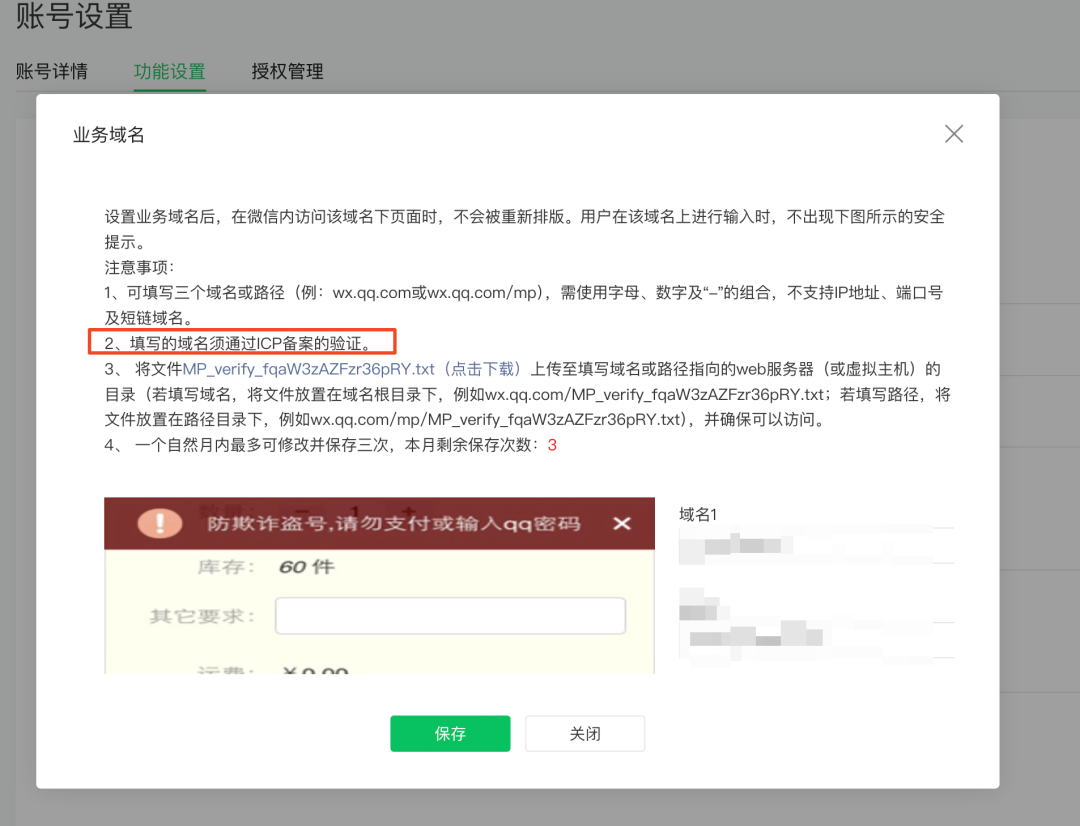Click the green underline indicator under 功能设置
Image resolution: width=1080 pixels, height=826 pixels.
(169, 90)
